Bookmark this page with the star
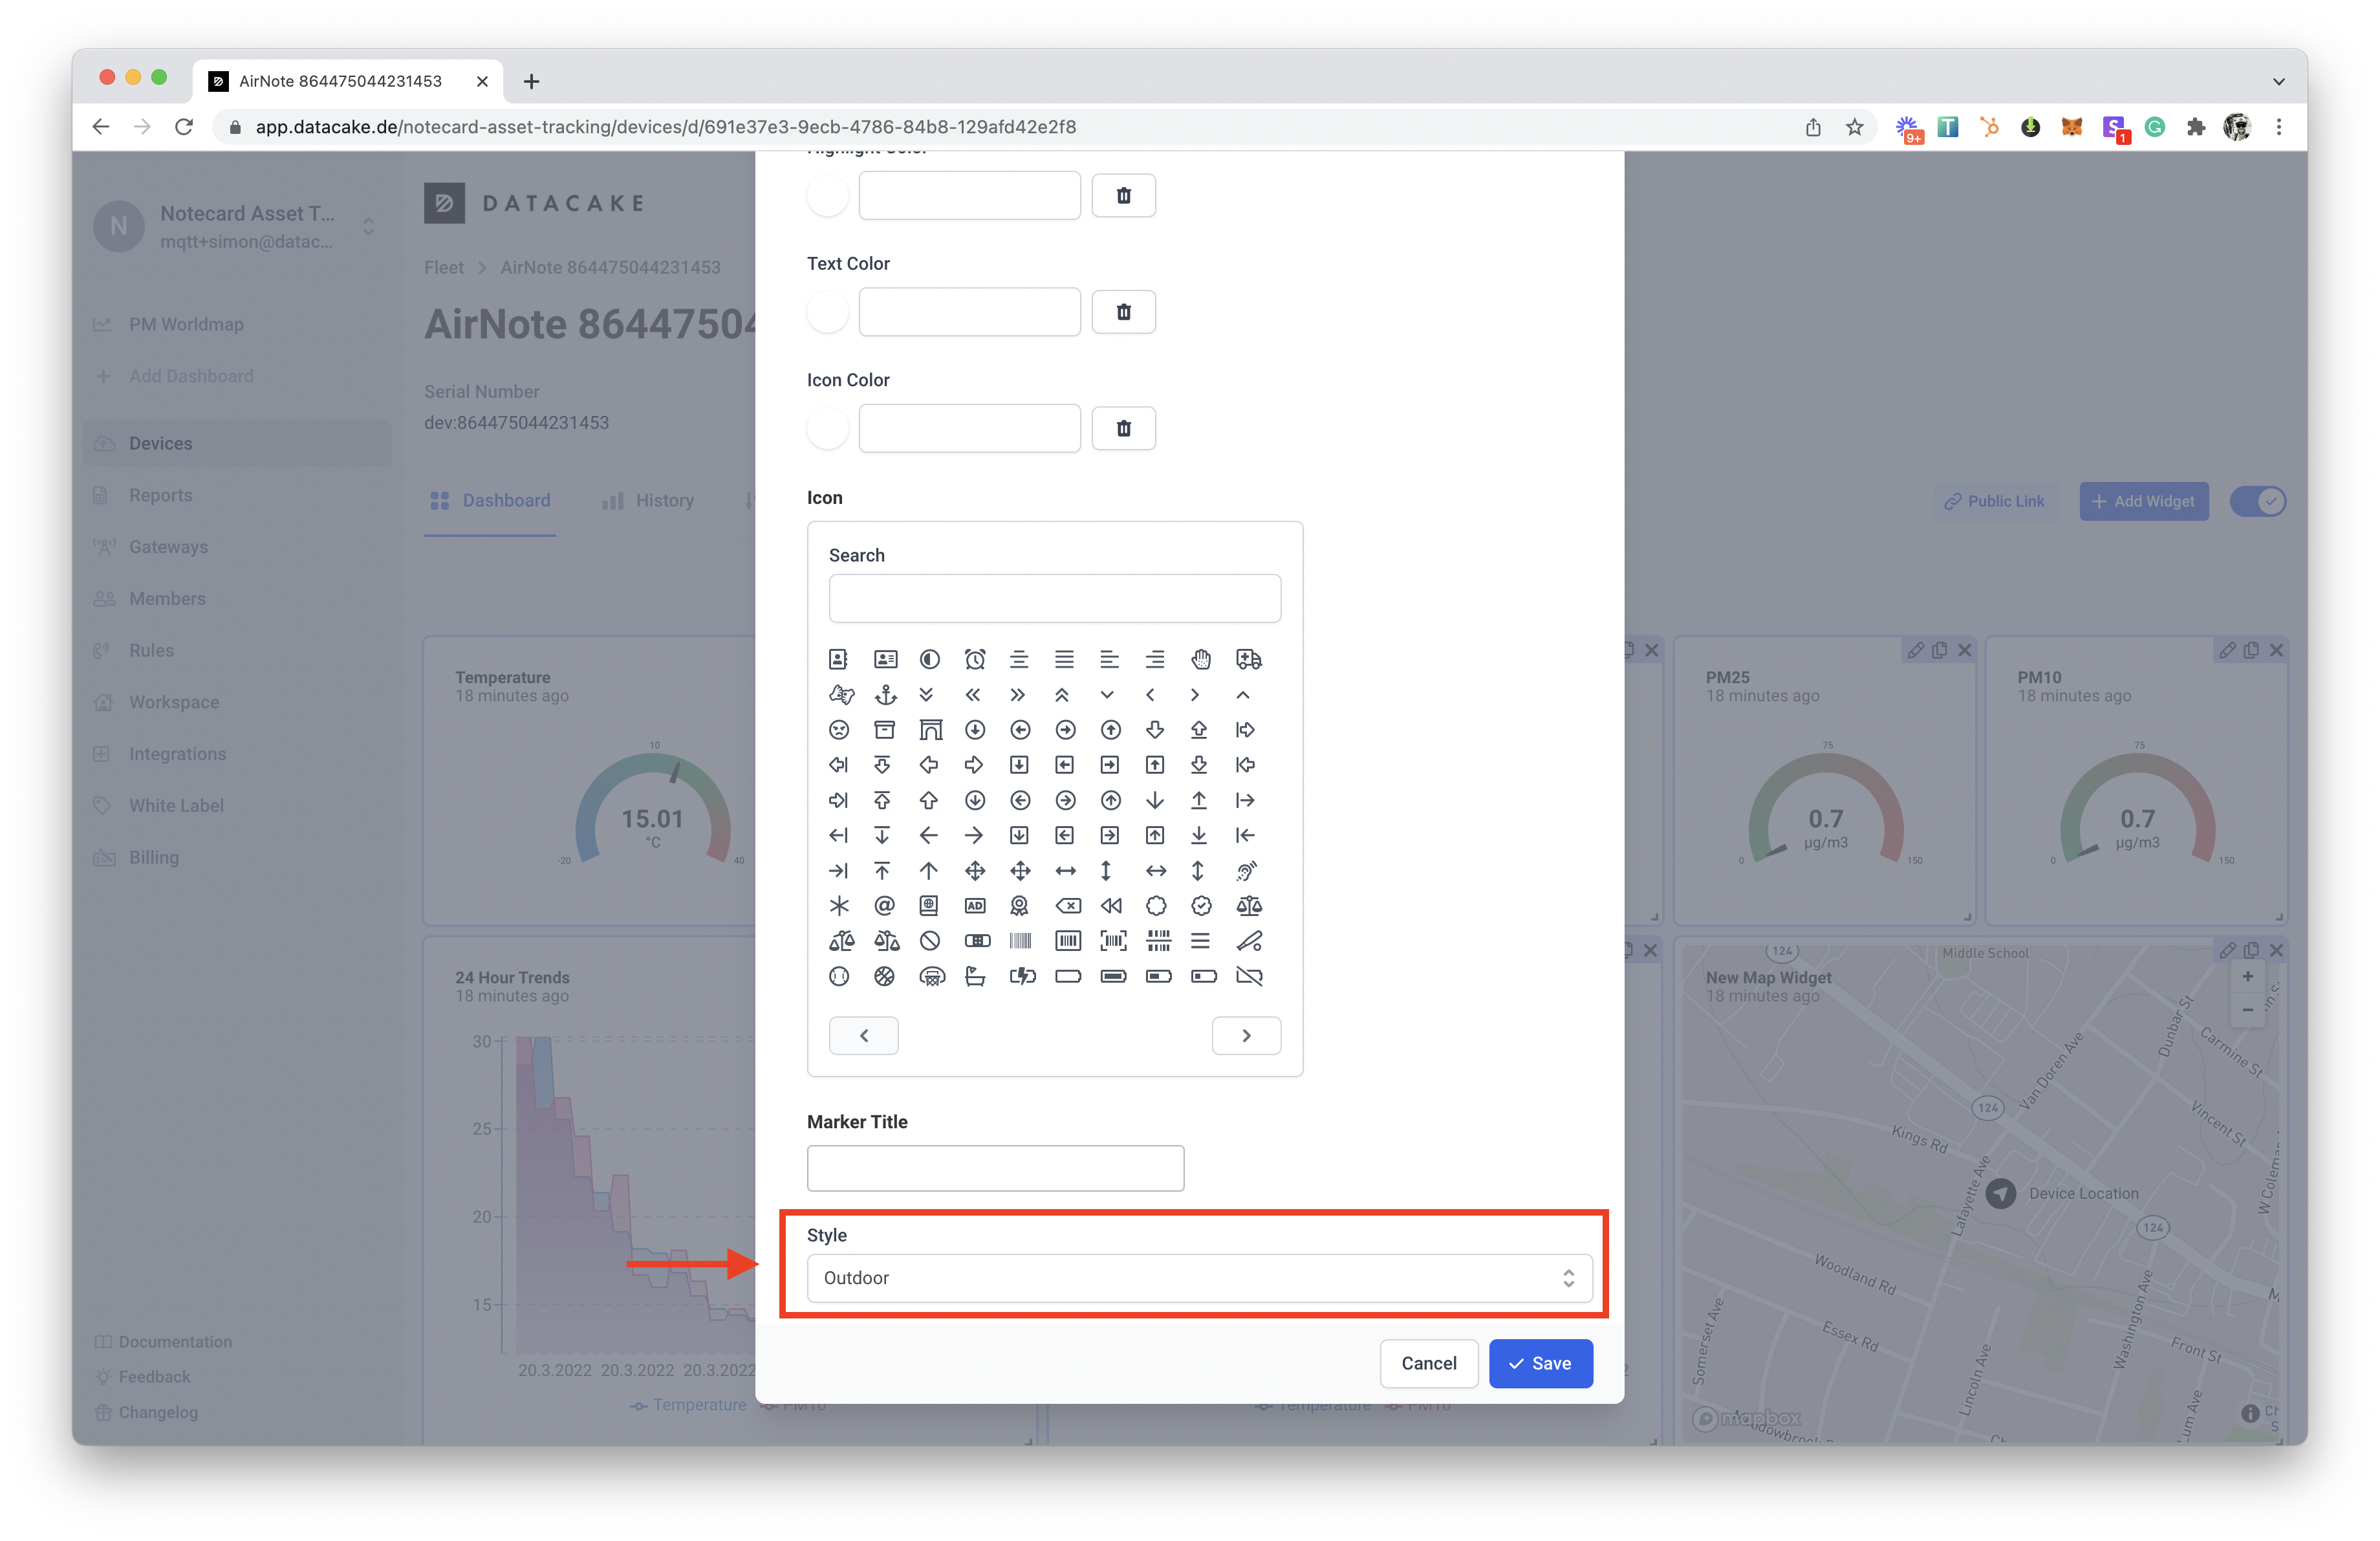This screenshot has width=2380, height=1541. [1854, 127]
